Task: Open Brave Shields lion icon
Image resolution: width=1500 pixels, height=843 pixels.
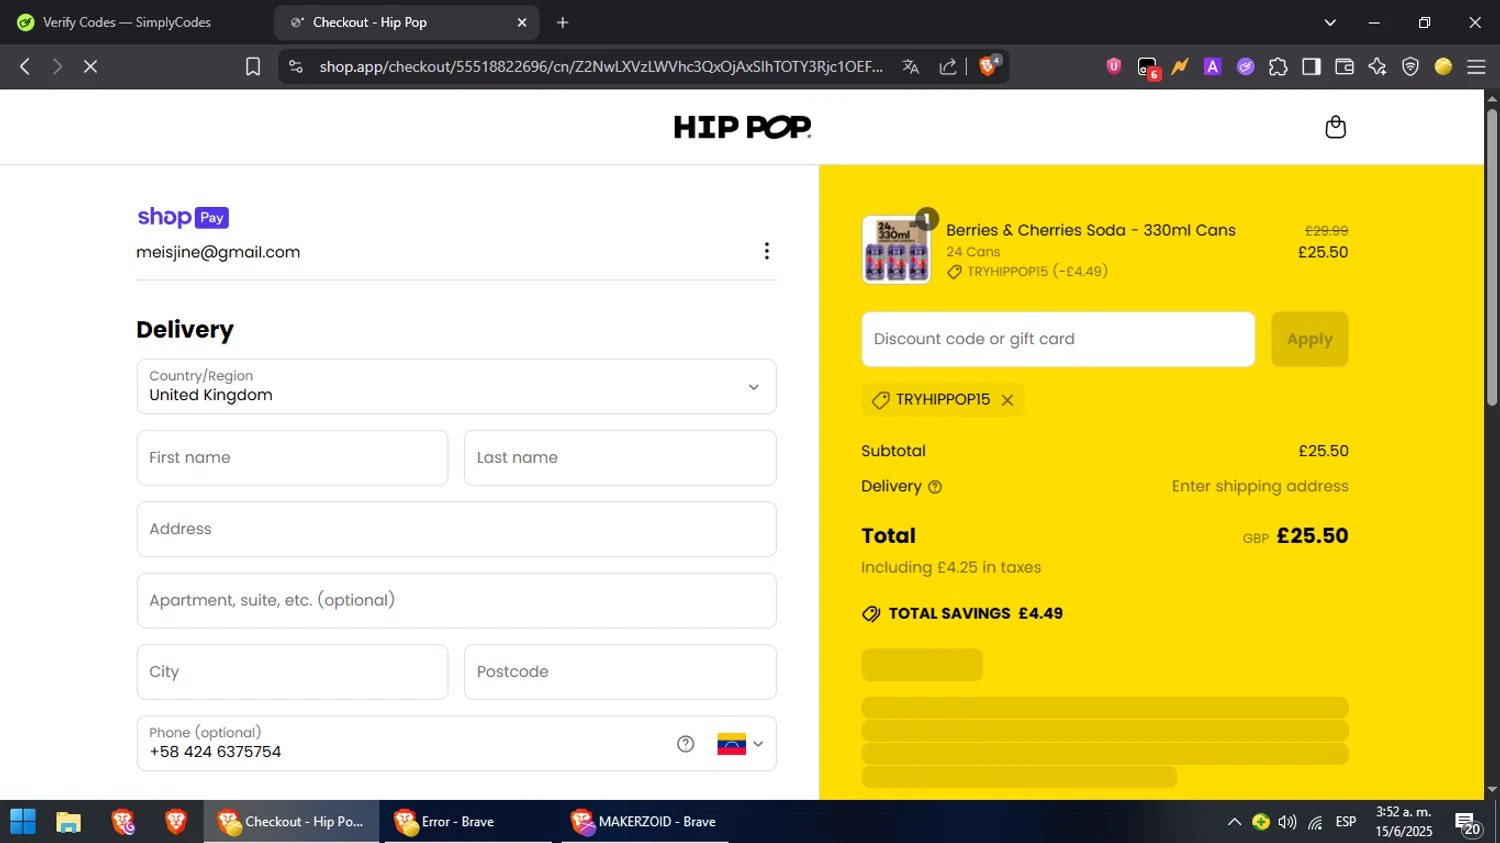Action: (x=989, y=66)
